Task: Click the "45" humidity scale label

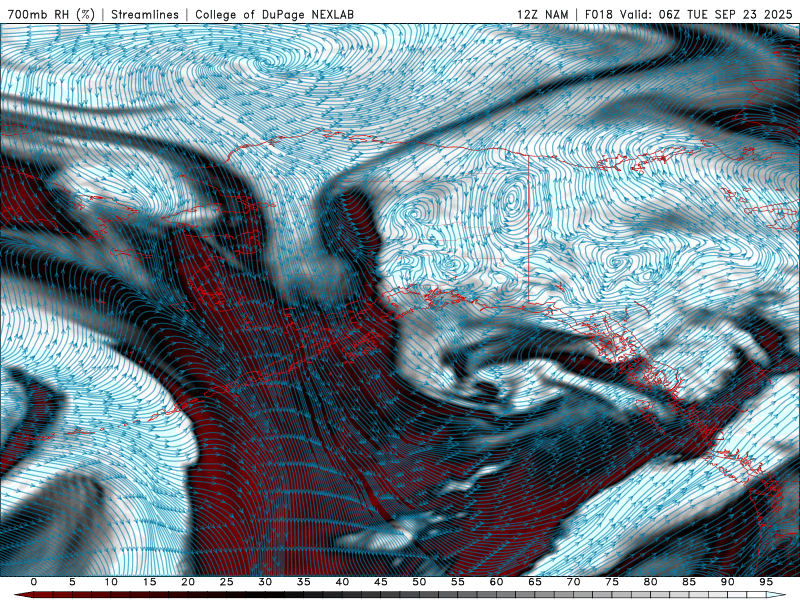Action: [381, 582]
